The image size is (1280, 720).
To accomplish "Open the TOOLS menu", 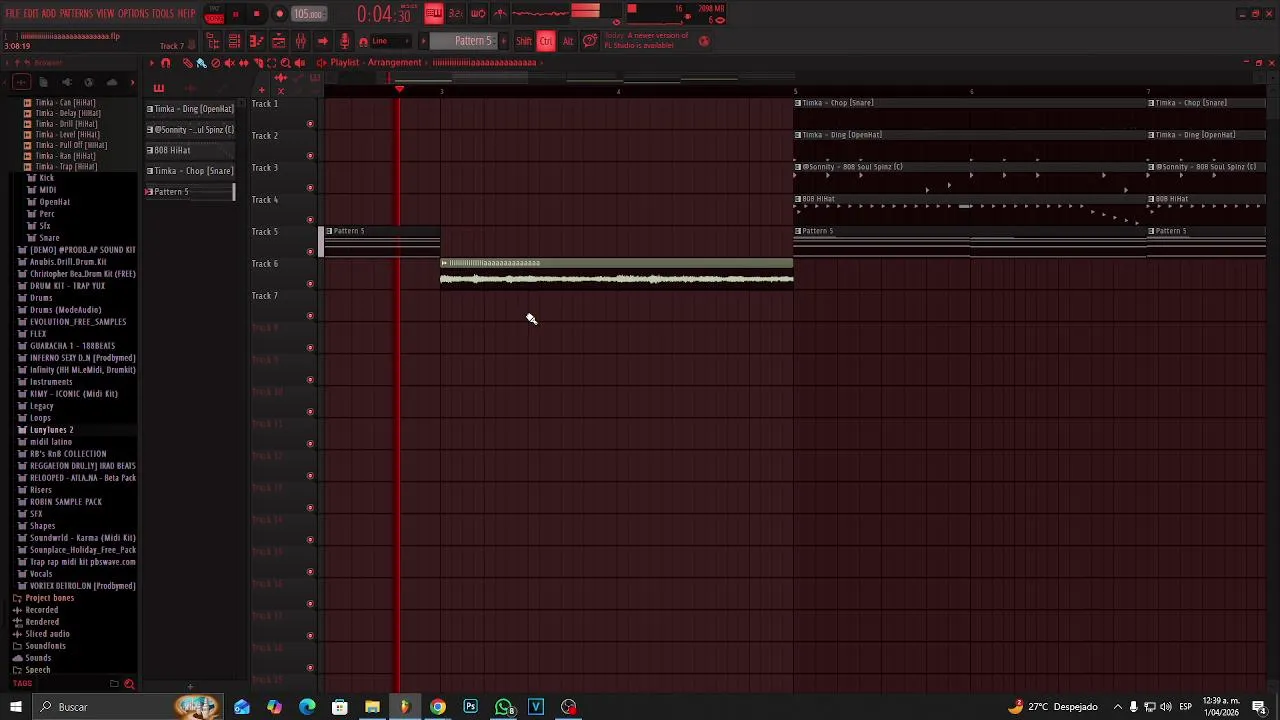I will click(163, 14).
